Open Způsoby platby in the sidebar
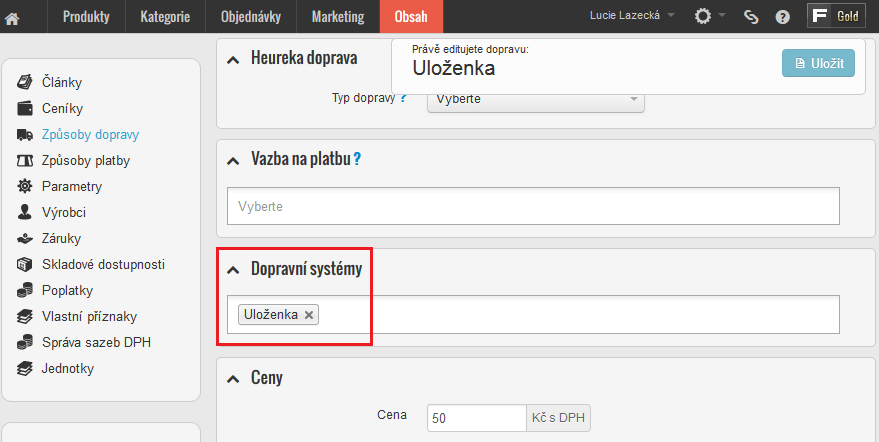The image size is (879, 442). point(86,160)
